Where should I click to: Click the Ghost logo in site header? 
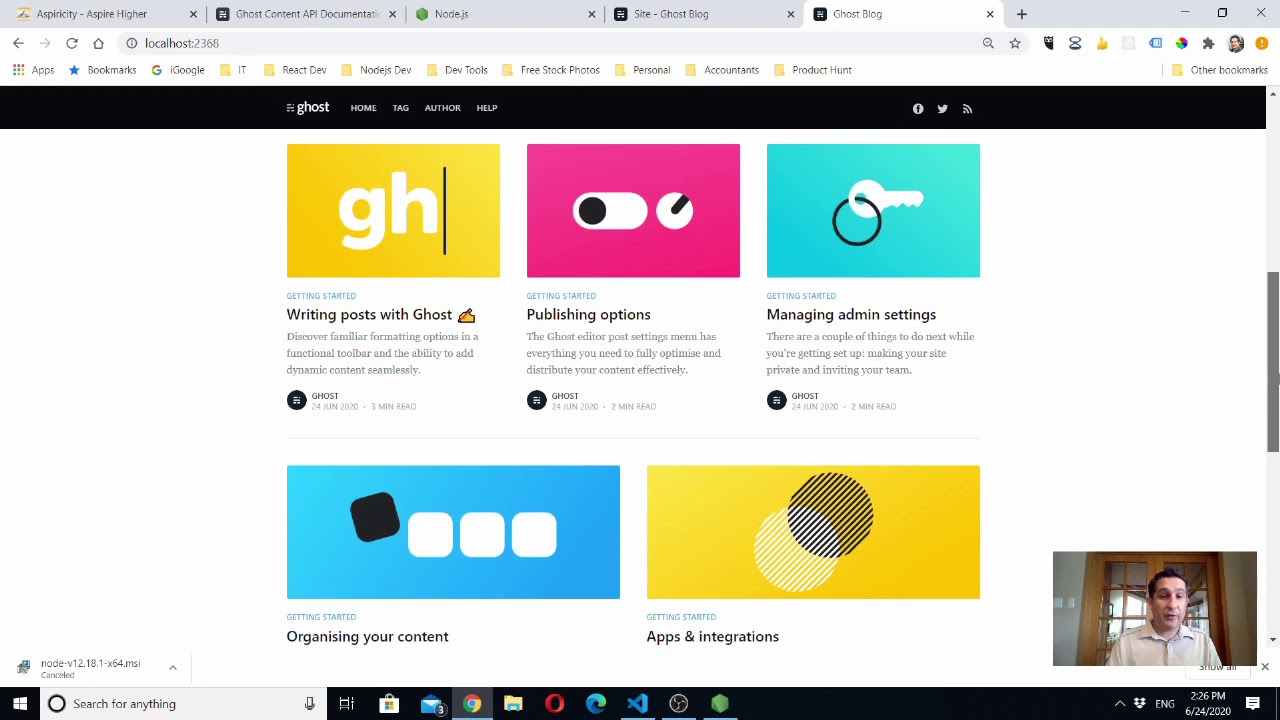coord(308,108)
